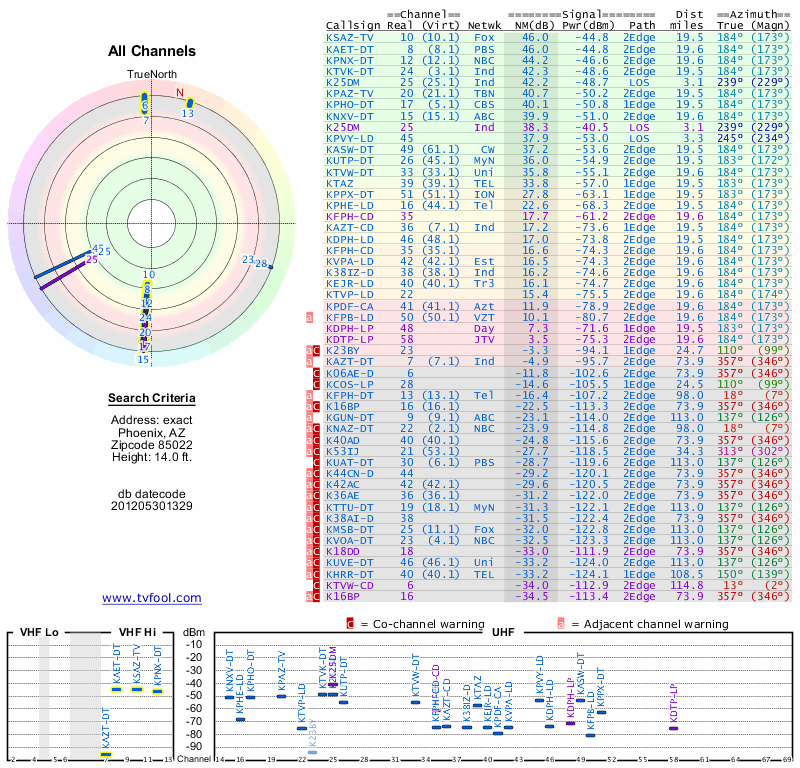Click the TrueNorth label above the radar
The width and height of the screenshot is (800, 768).
tap(152, 75)
